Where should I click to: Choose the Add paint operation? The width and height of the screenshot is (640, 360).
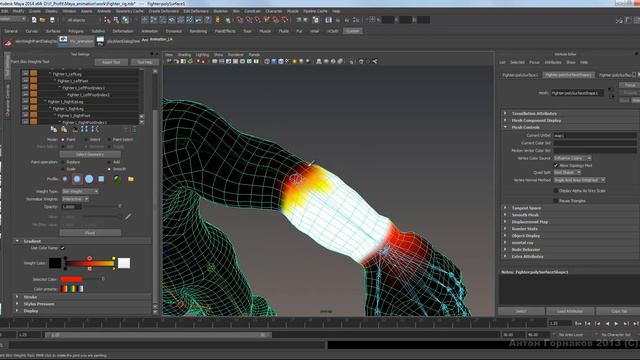pyautogui.click(x=109, y=162)
